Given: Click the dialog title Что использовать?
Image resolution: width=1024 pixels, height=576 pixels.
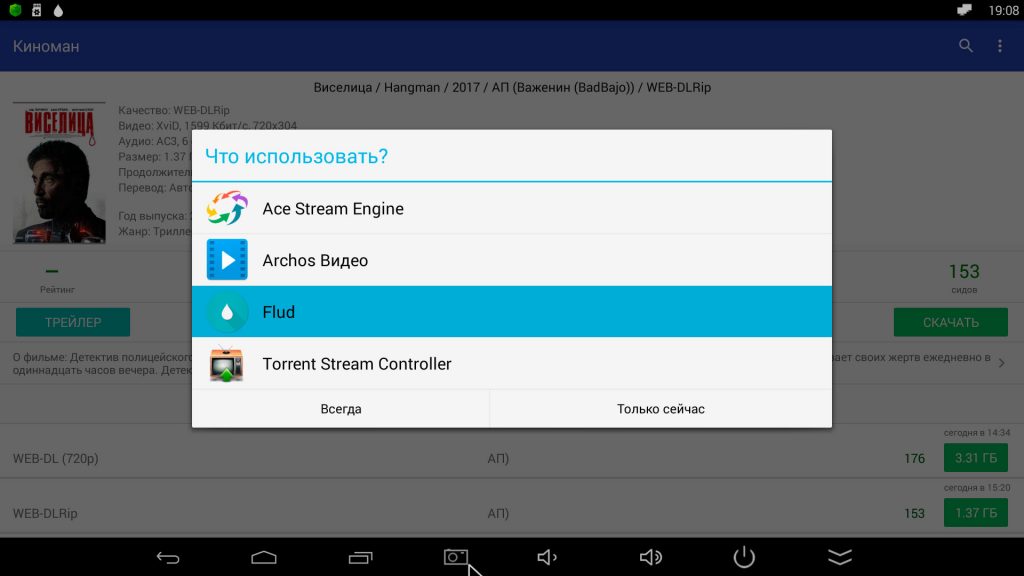Looking at the screenshot, I should pos(296,156).
